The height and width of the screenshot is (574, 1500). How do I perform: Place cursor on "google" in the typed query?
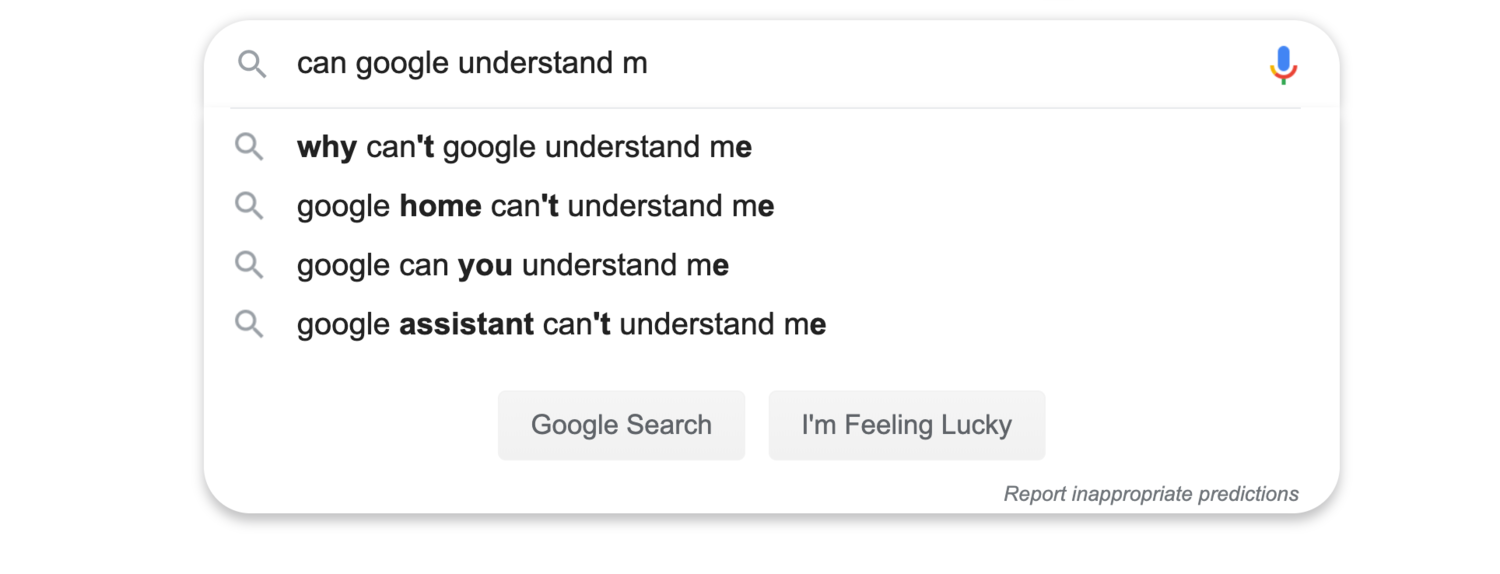pyautogui.click(x=402, y=64)
